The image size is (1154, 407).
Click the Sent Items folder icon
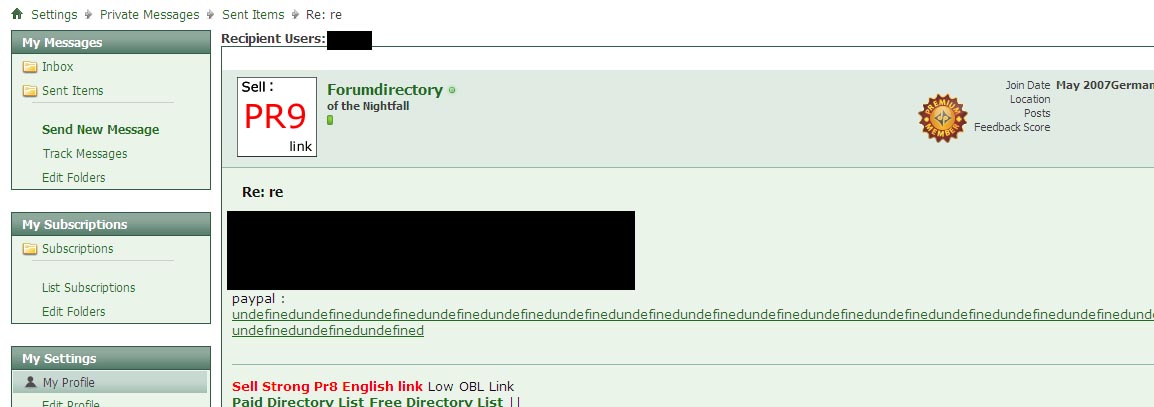click(30, 91)
